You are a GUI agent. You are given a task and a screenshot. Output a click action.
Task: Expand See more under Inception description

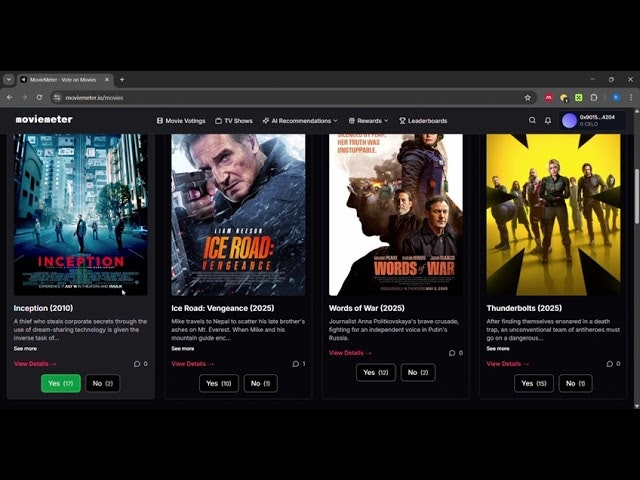(25, 349)
